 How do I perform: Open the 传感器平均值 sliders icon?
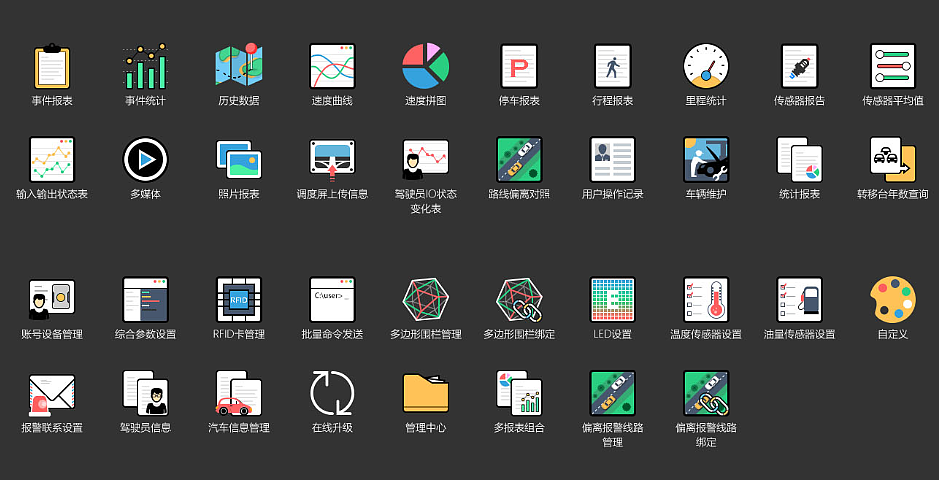coord(893,66)
